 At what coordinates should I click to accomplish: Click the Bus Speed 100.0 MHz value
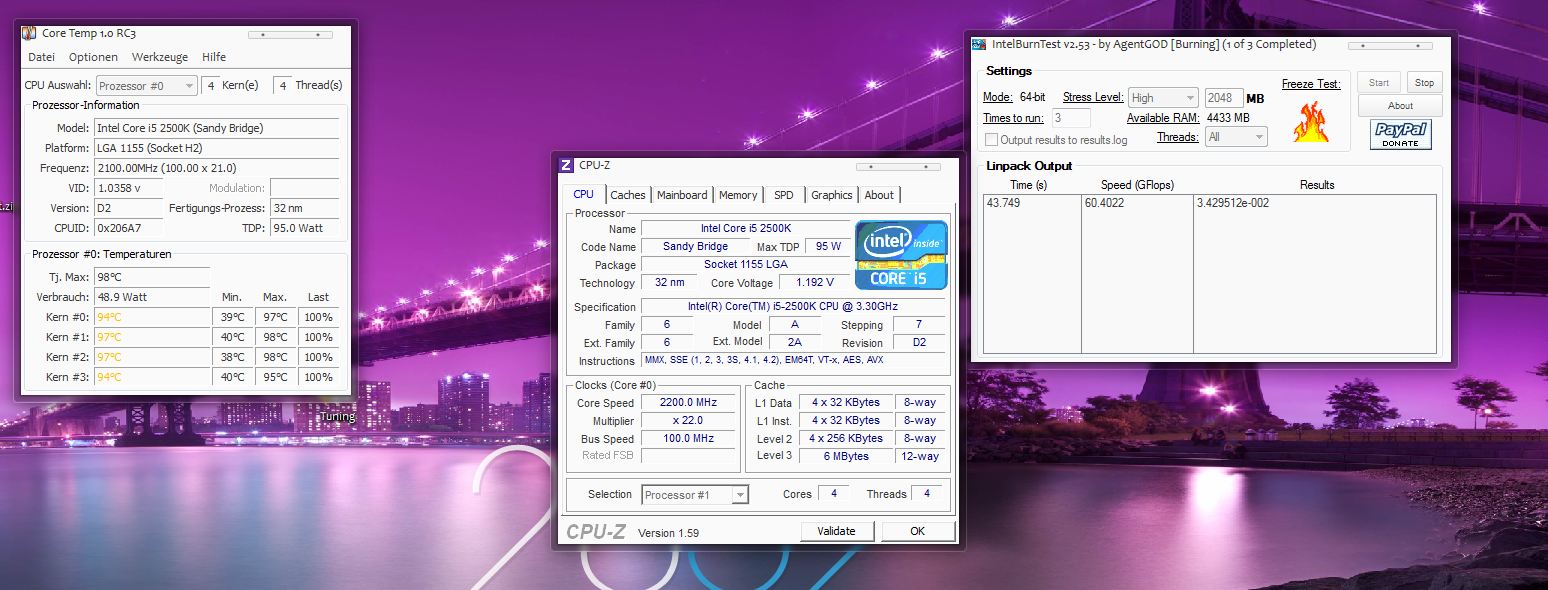coord(689,439)
